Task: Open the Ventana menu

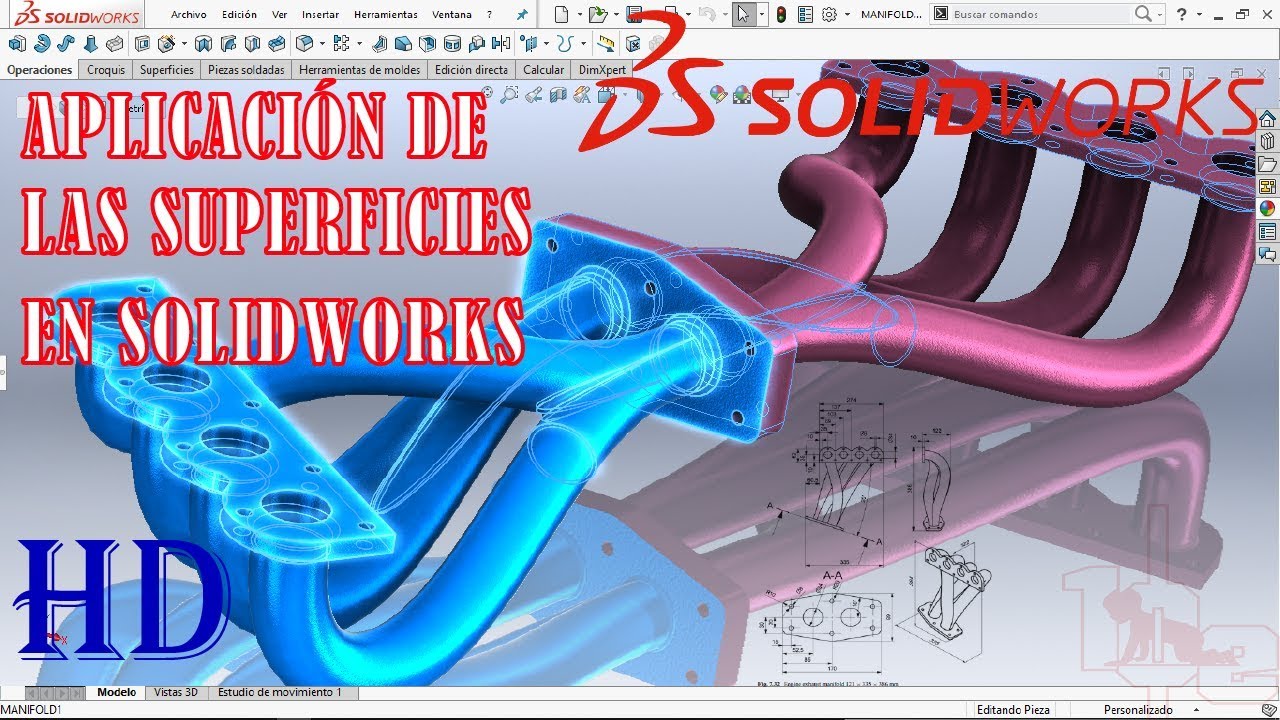Action: (x=452, y=14)
